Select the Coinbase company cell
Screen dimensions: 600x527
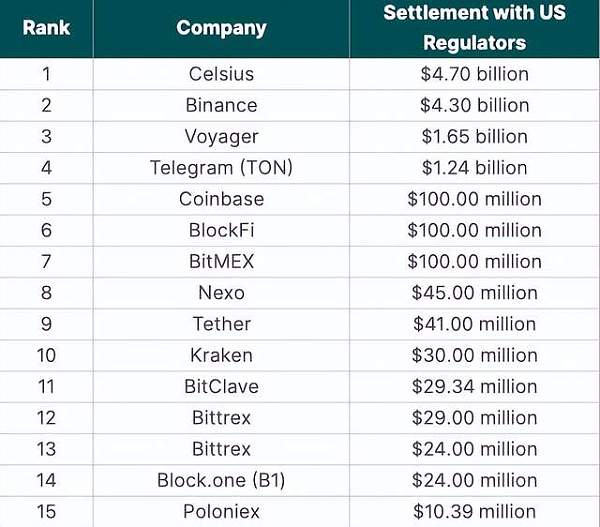pyautogui.click(x=221, y=199)
